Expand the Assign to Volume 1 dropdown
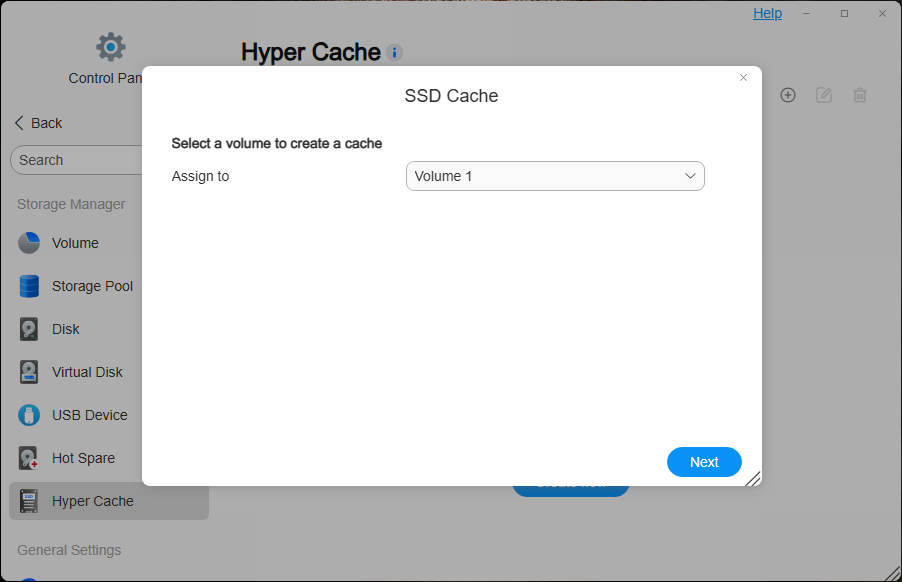Viewport: 902px width, 582px height. [x=555, y=176]
